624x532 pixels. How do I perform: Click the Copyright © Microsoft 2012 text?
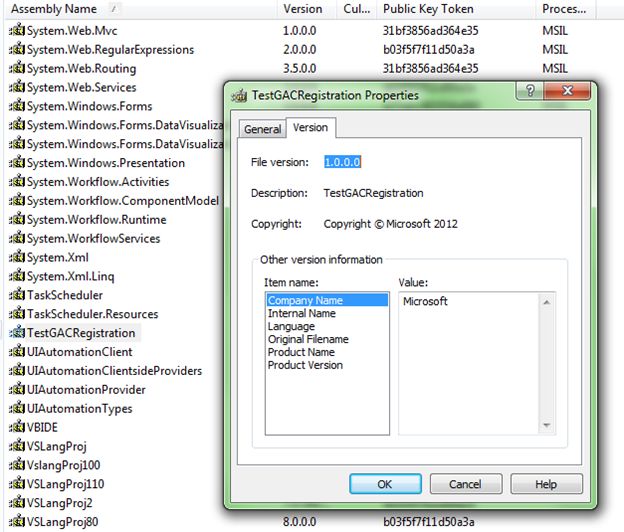pos(391,224)
